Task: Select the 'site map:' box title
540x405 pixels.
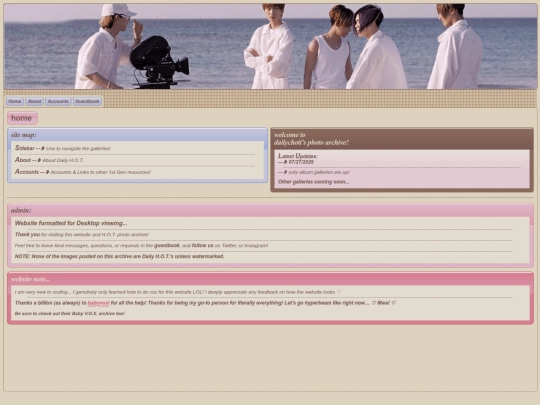Action: click(x=23, y=135)
